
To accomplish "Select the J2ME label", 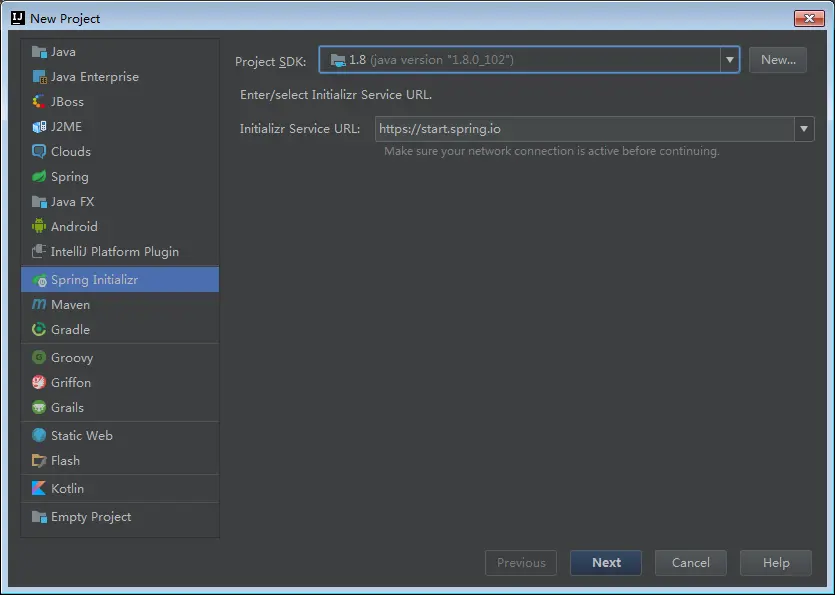I will (66, 127).
